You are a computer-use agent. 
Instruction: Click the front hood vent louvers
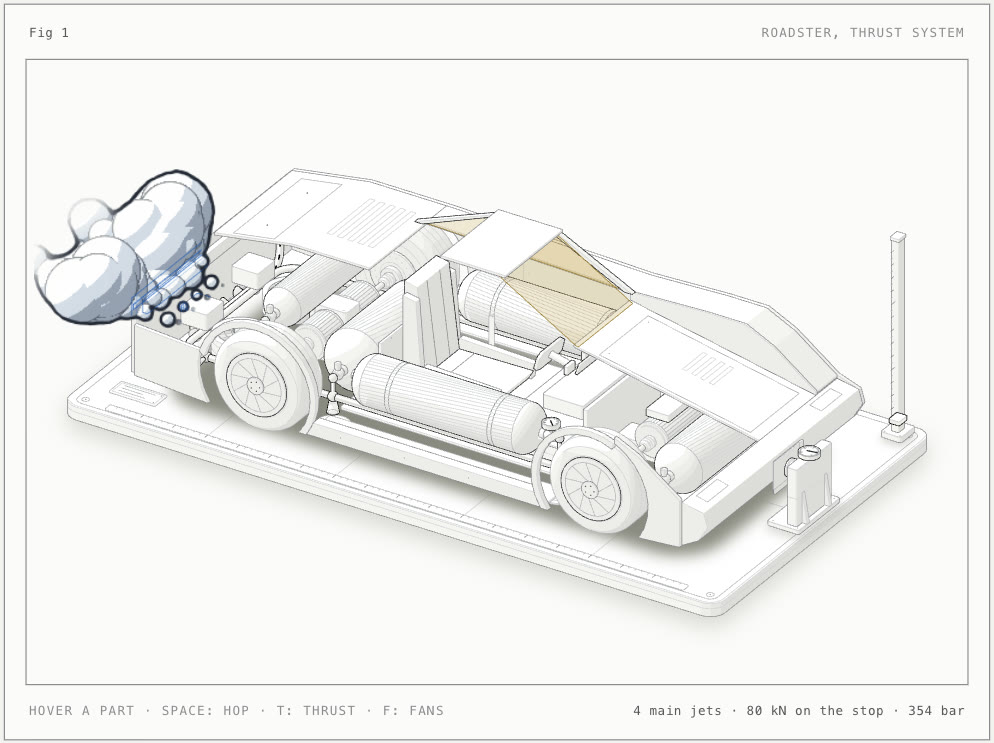[708, 368]
